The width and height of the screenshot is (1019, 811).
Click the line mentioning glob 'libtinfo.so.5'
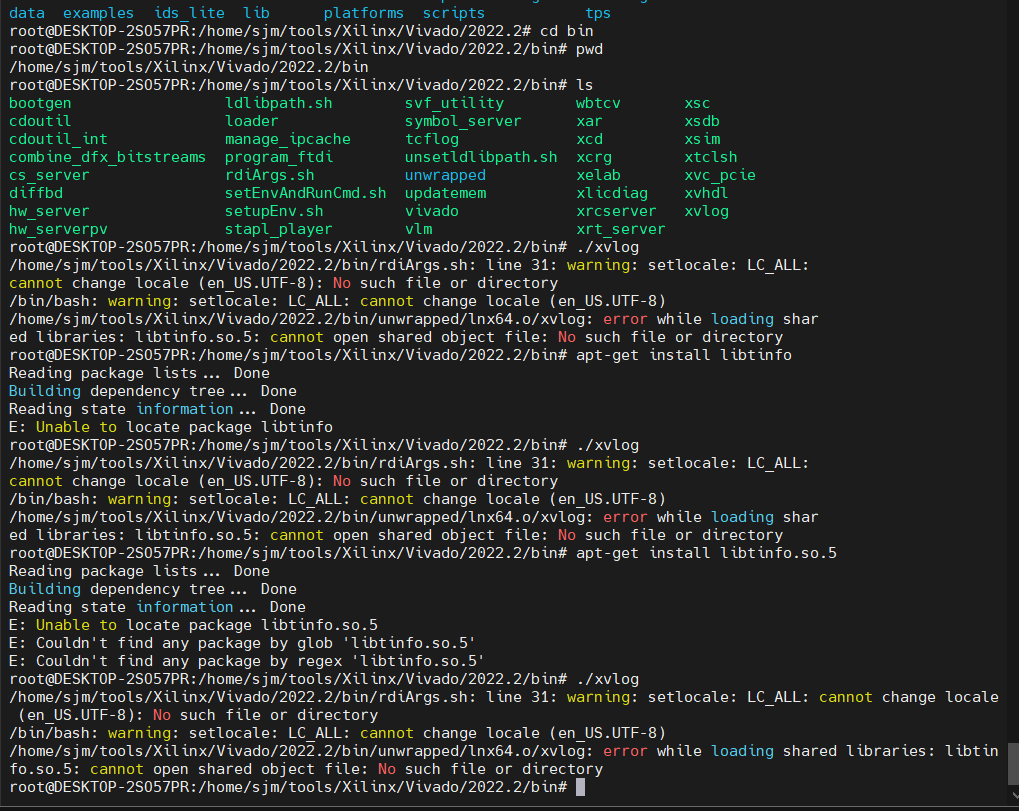click(242, 643)
